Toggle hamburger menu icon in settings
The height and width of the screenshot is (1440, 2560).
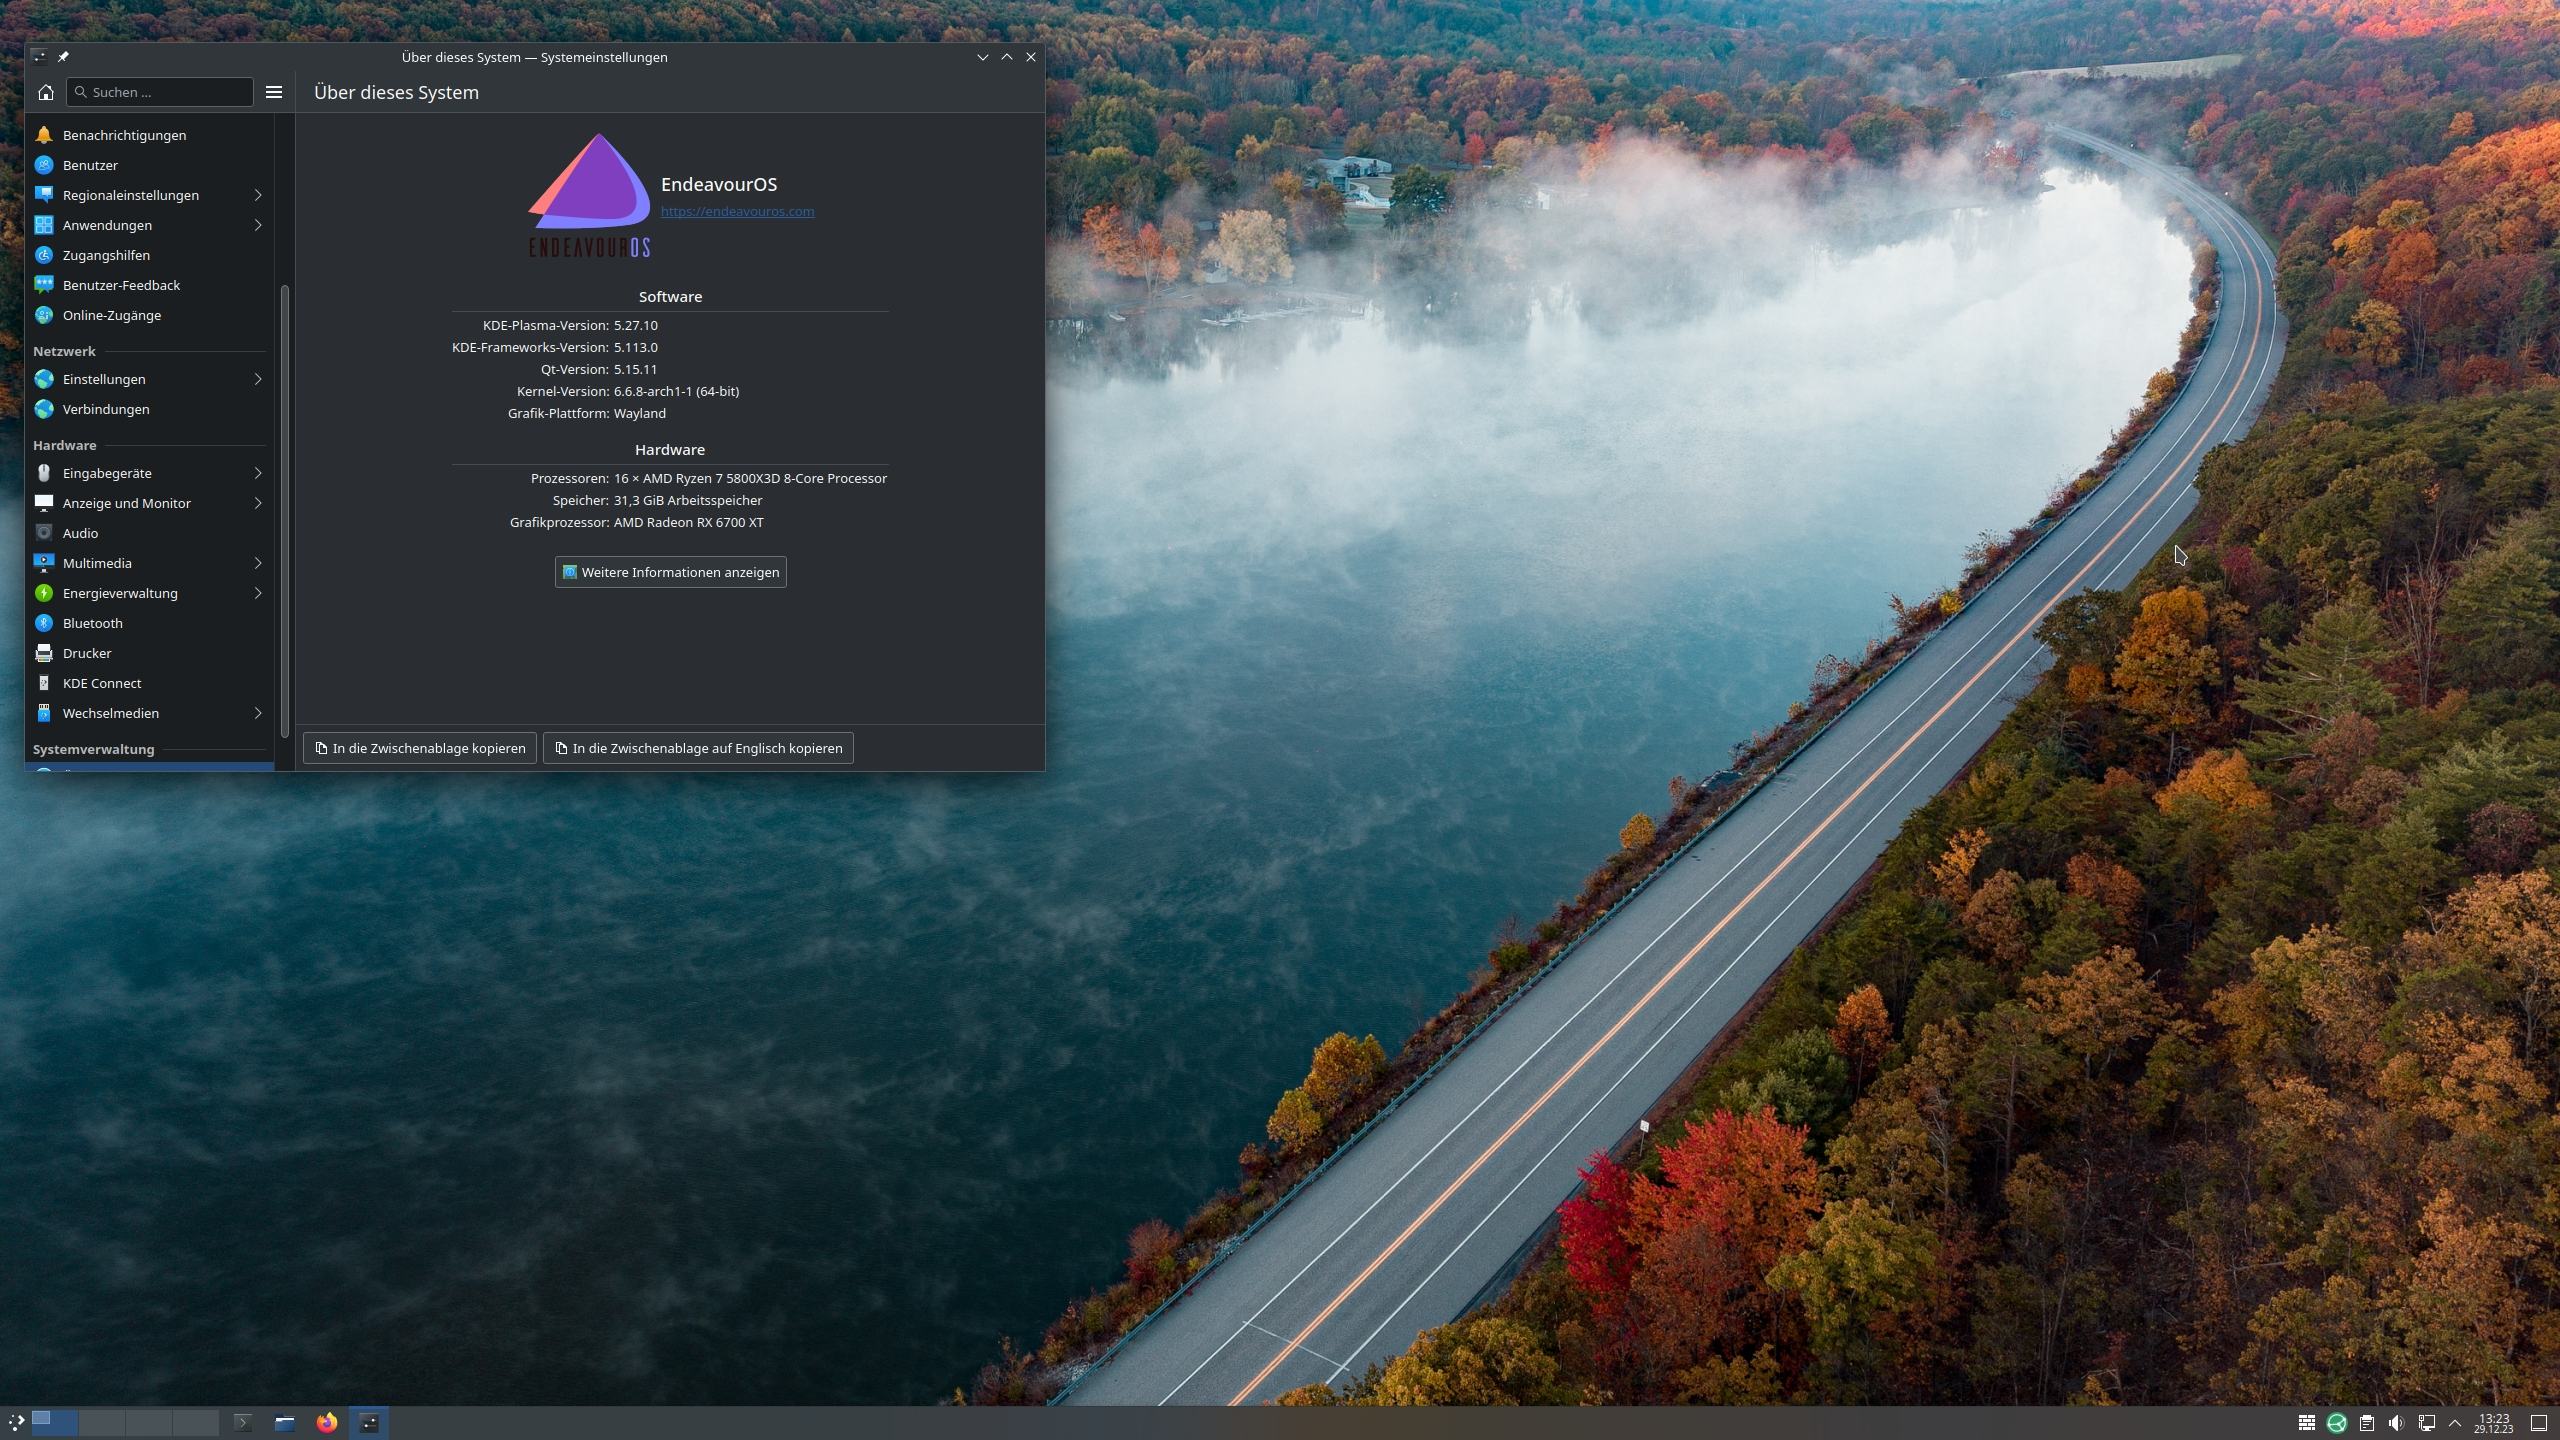coord(274,91)
